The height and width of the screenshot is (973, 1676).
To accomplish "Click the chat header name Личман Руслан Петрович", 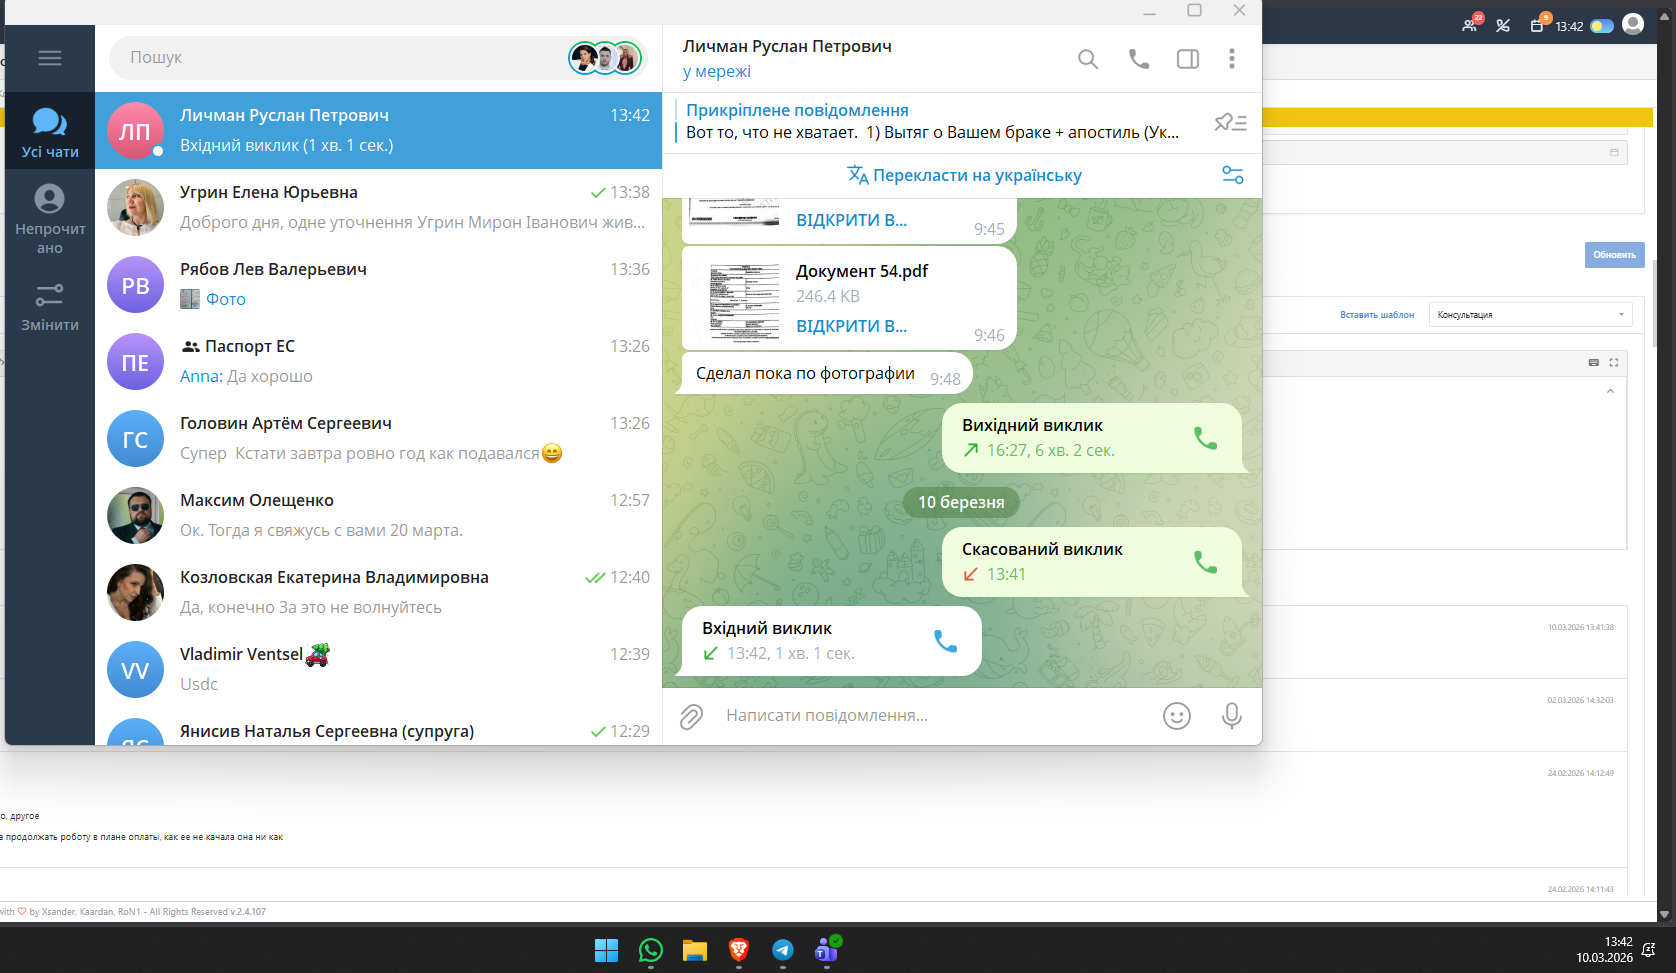I will pyautogui.click(x=787, y=46).
